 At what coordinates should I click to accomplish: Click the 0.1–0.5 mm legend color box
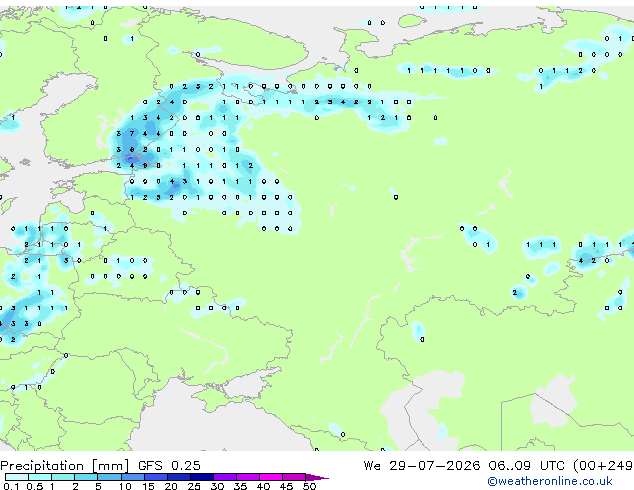[x=17, y=477]
